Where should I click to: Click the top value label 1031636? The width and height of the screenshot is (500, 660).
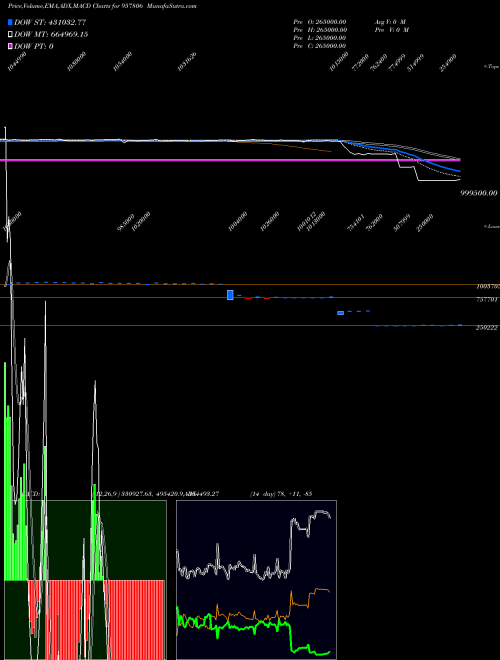click(187, 61)
